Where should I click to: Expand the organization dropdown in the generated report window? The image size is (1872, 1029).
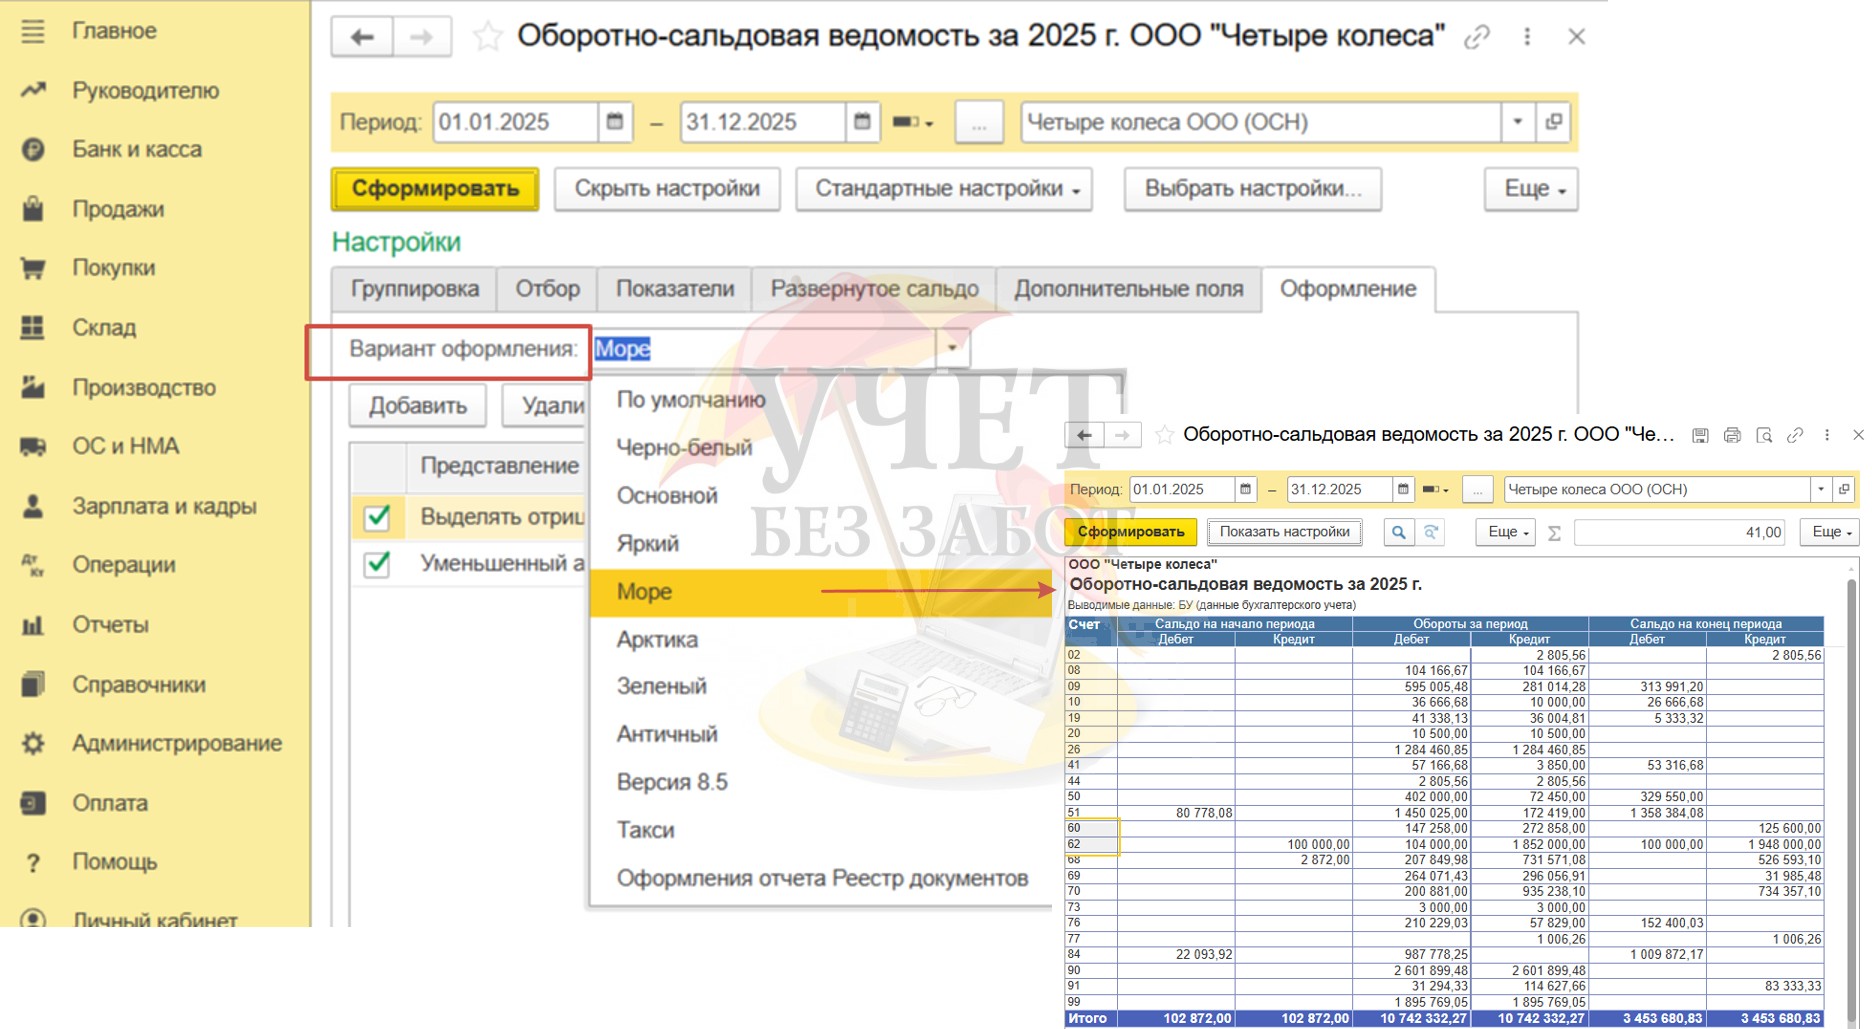(1821, 489)
